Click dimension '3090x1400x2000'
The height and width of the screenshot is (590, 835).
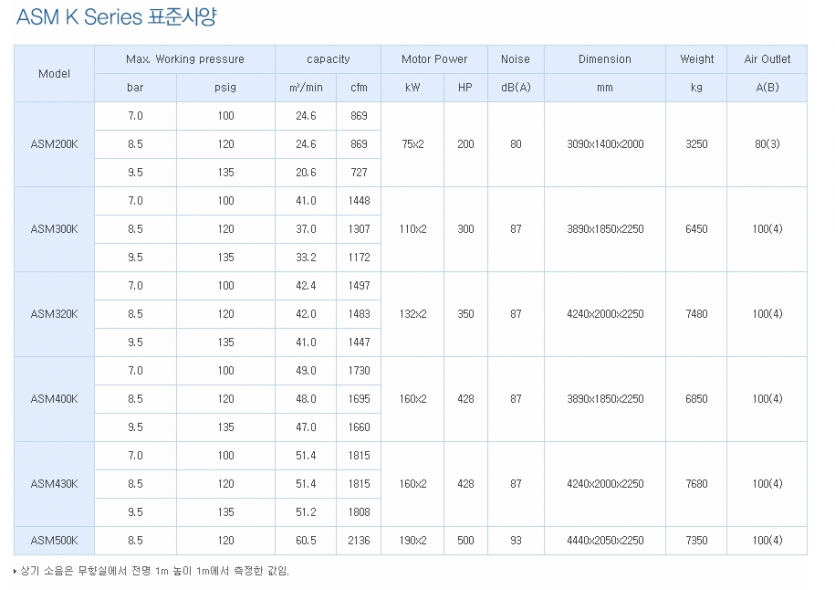point(605,144)
